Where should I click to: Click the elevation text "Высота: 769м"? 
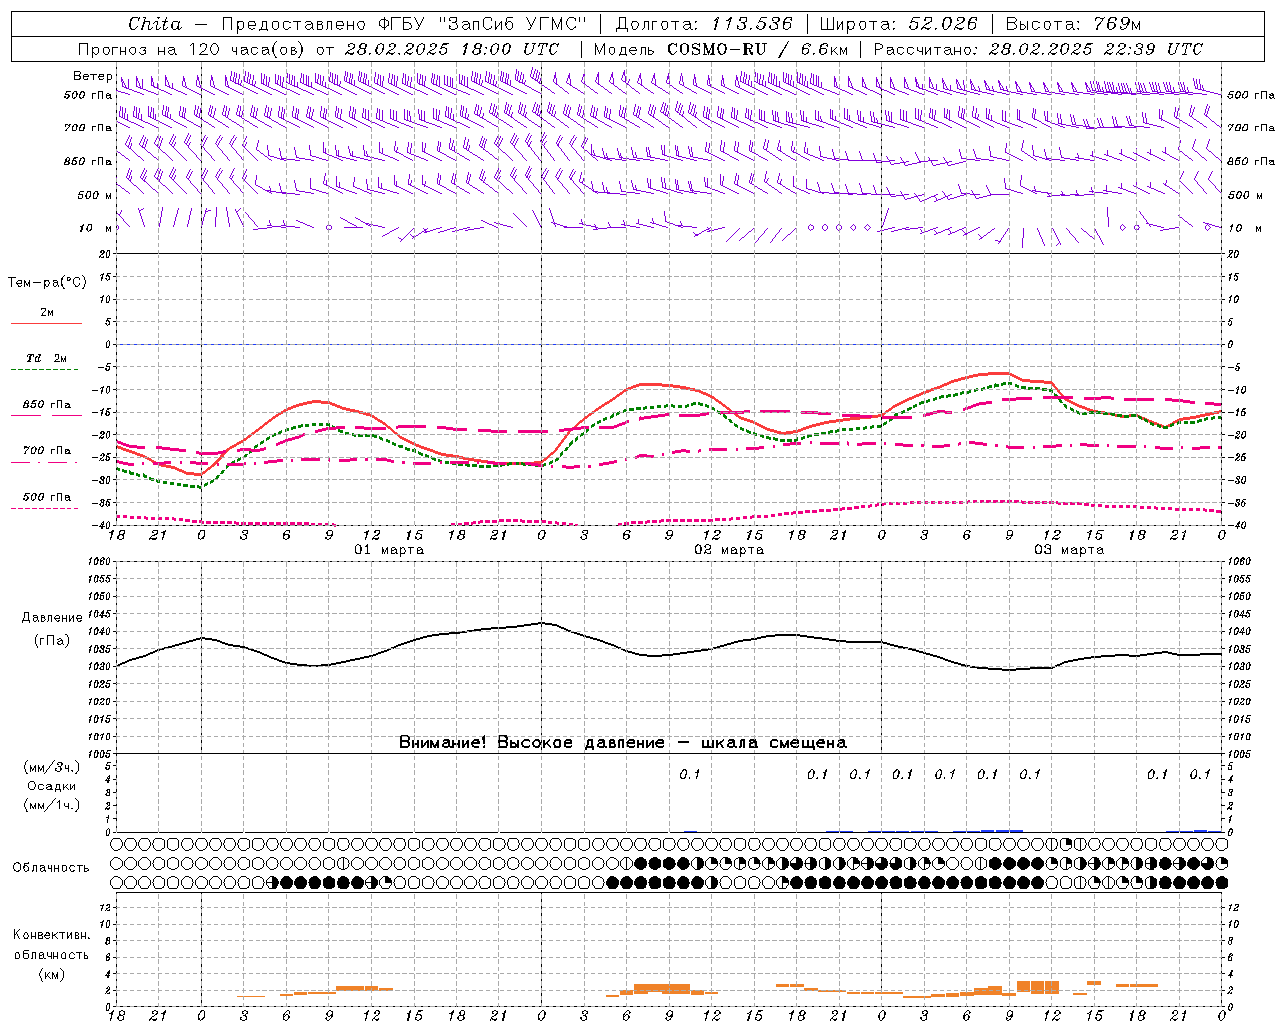[x=1073, y=24]
